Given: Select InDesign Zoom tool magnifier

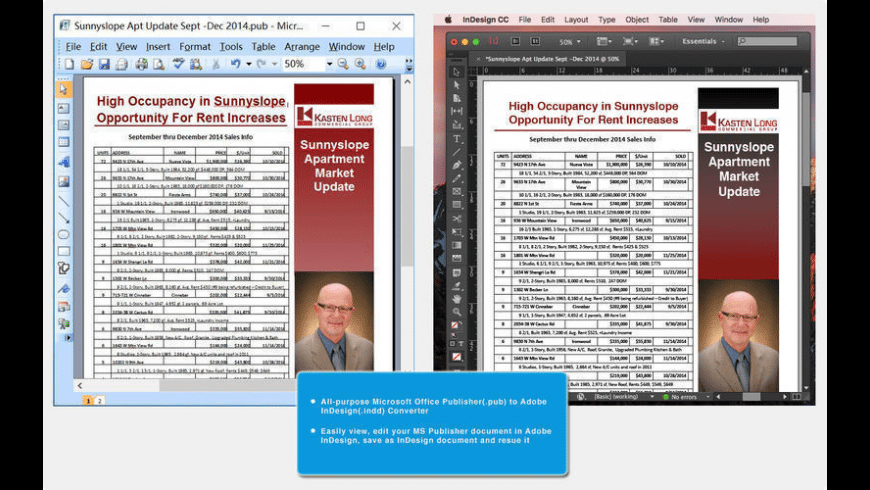Looking at the screenshot, I should point(457,312).
